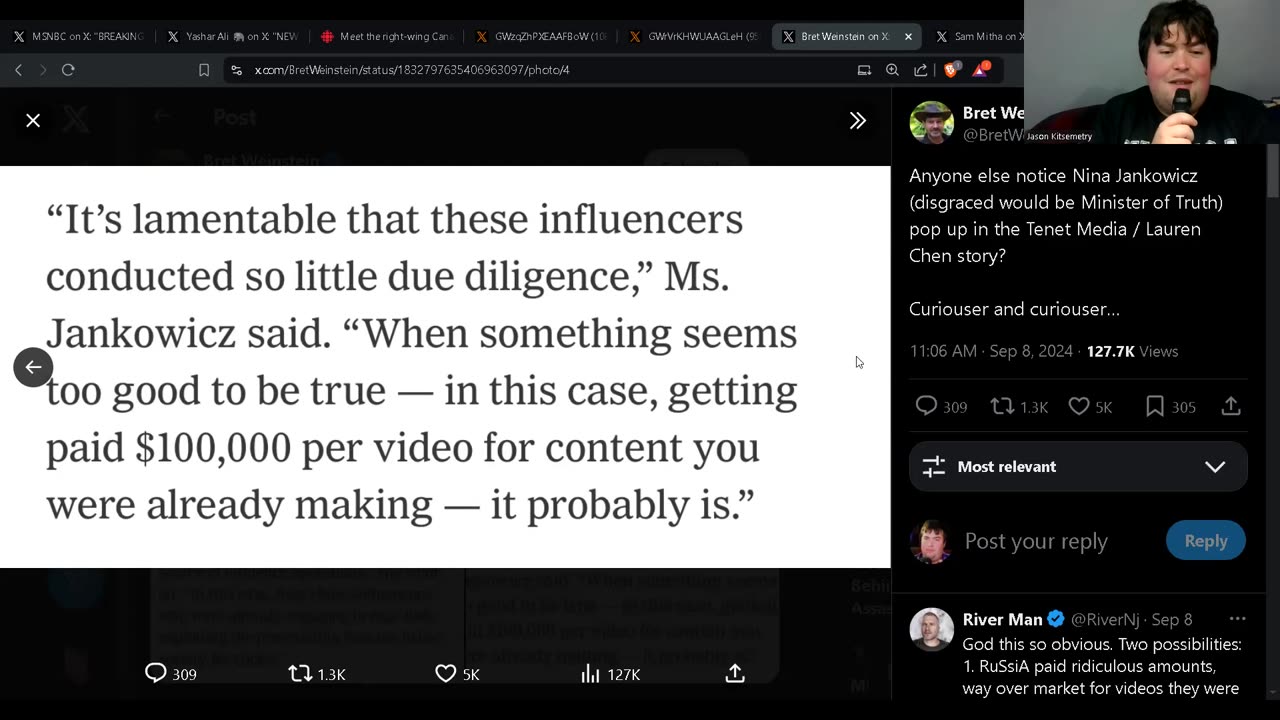1280x720 pixels.
Task: Reload the page in the browser
Action: [68, 70]
